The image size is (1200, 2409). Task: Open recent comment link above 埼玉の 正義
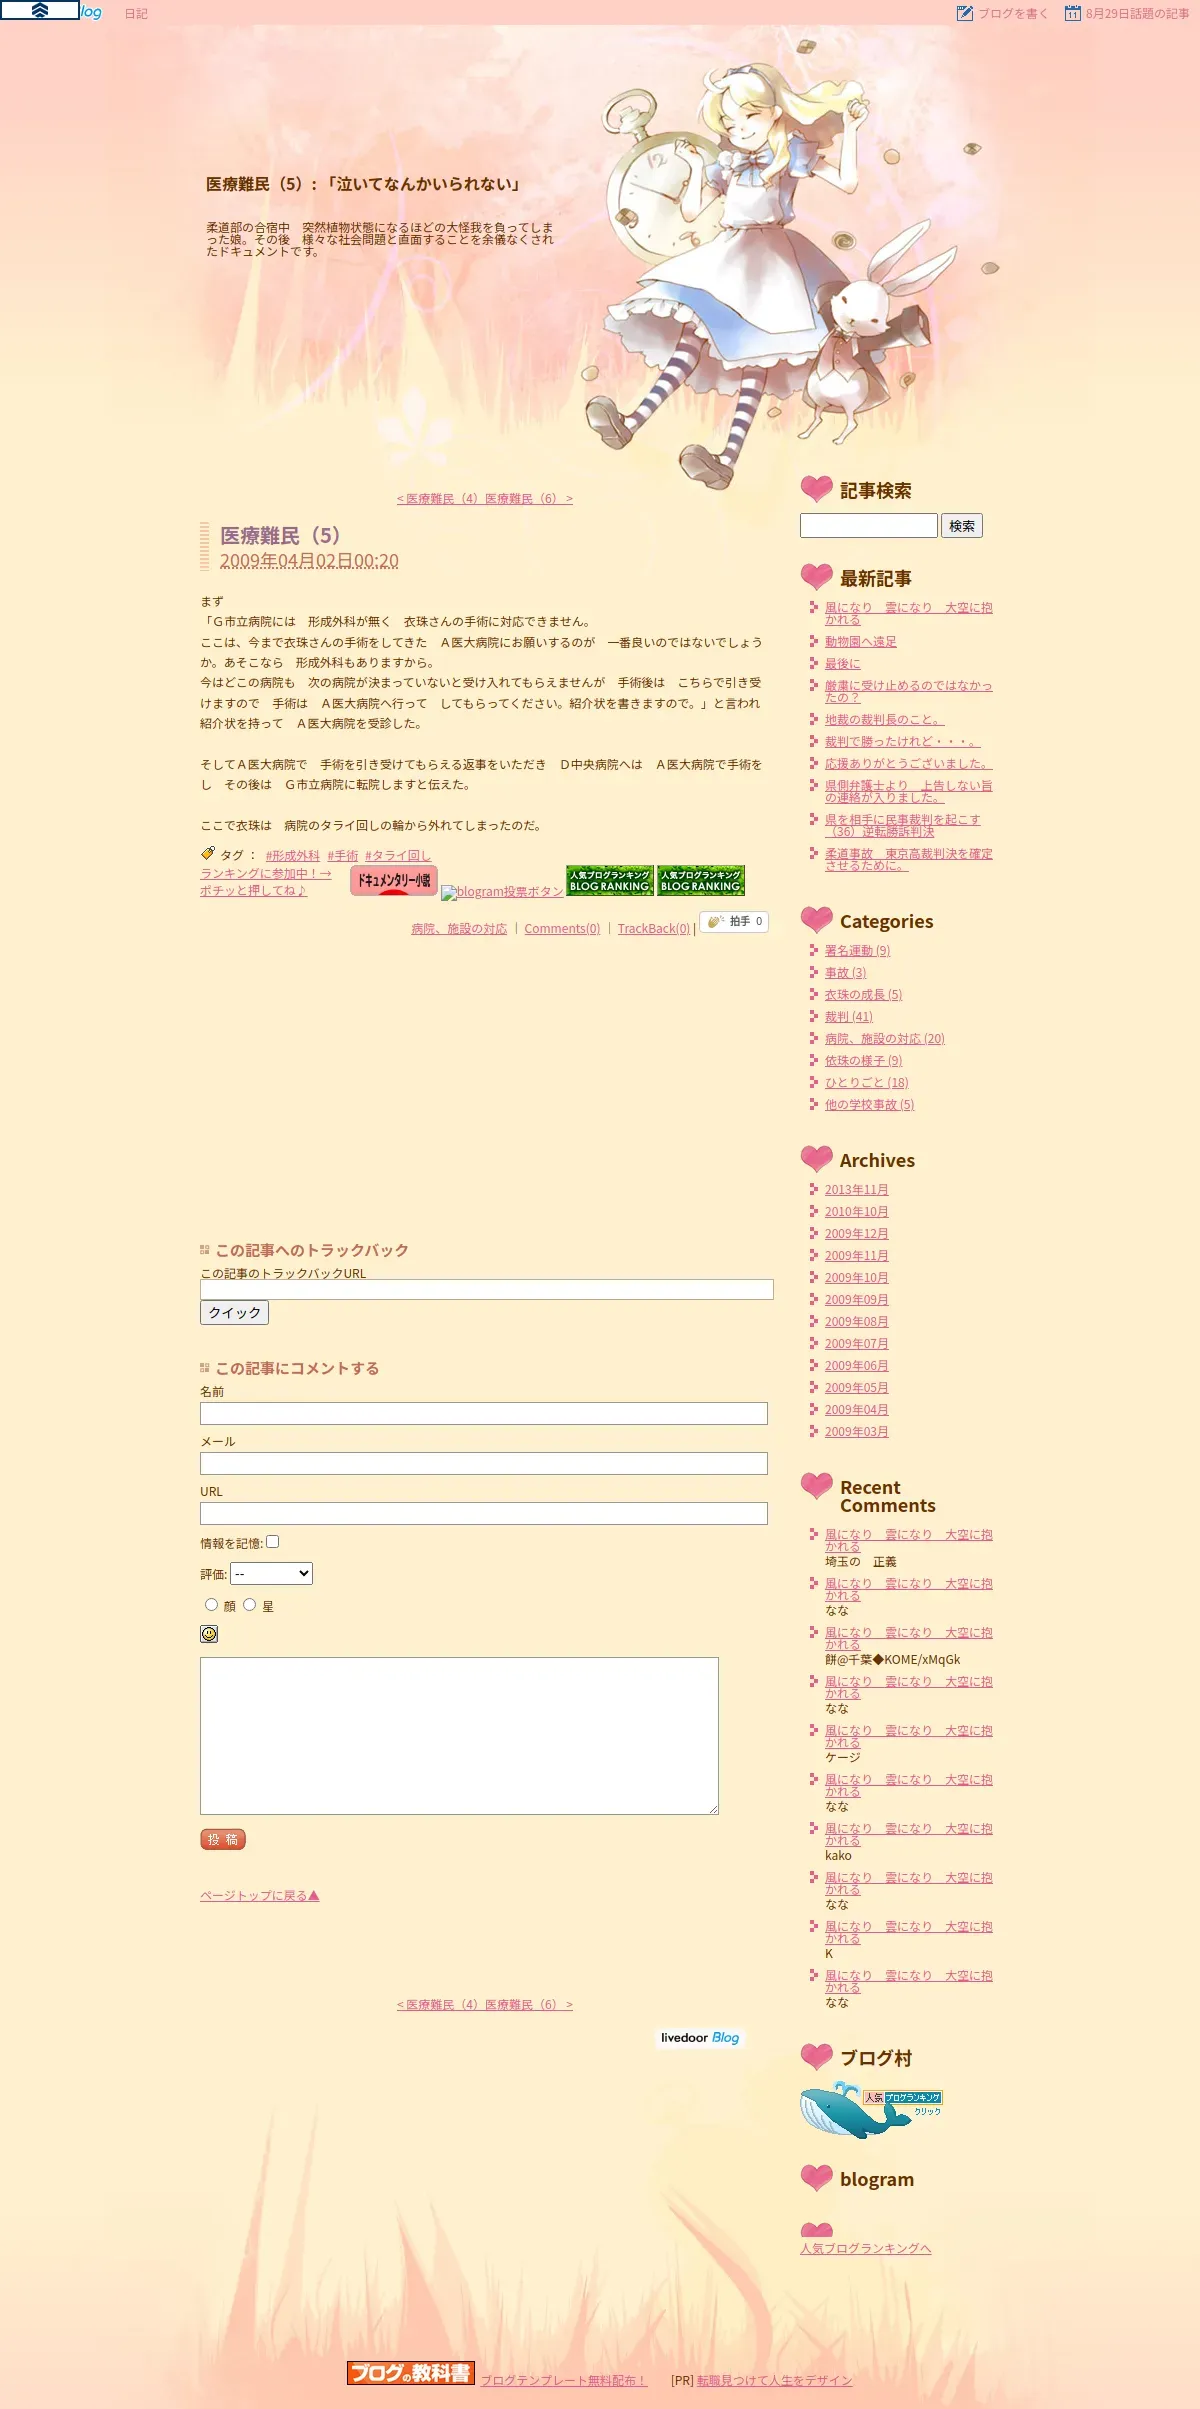point(909,1541)
